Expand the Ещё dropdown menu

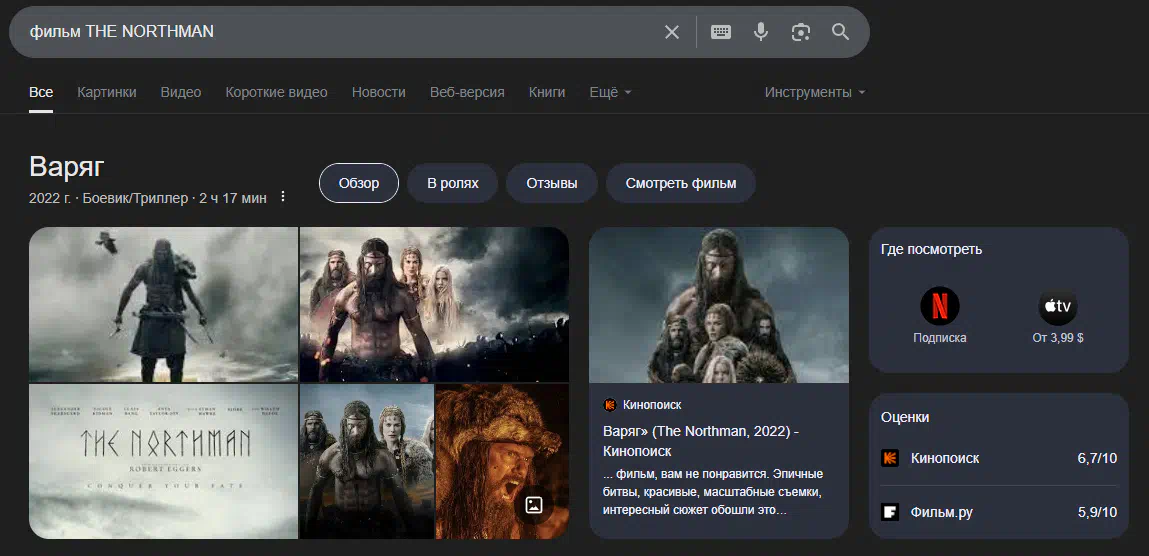pyautogui.click(x=610, y=92)
